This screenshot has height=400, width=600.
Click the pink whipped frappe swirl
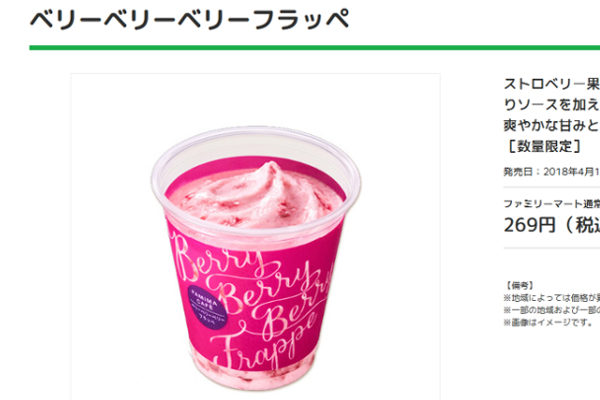point(256,196)
